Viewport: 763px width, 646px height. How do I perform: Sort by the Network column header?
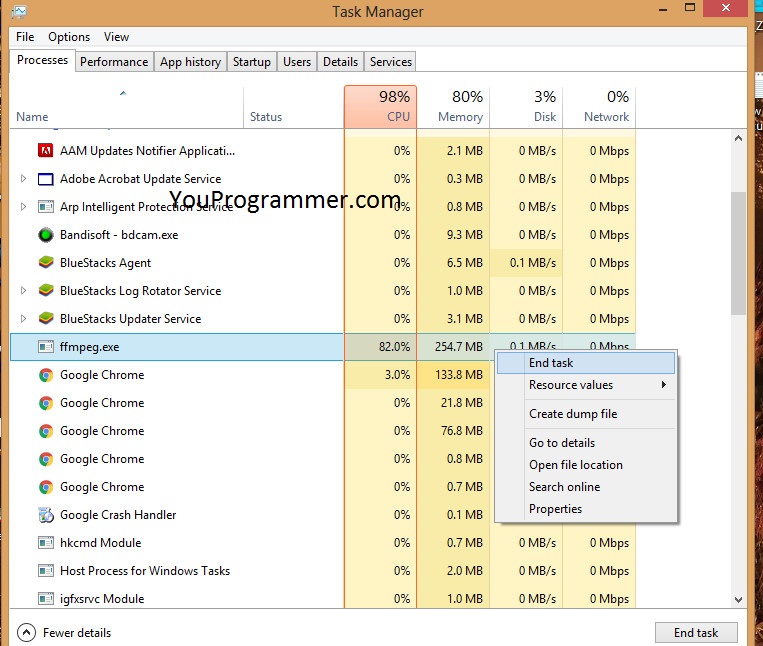pos(599,108)
